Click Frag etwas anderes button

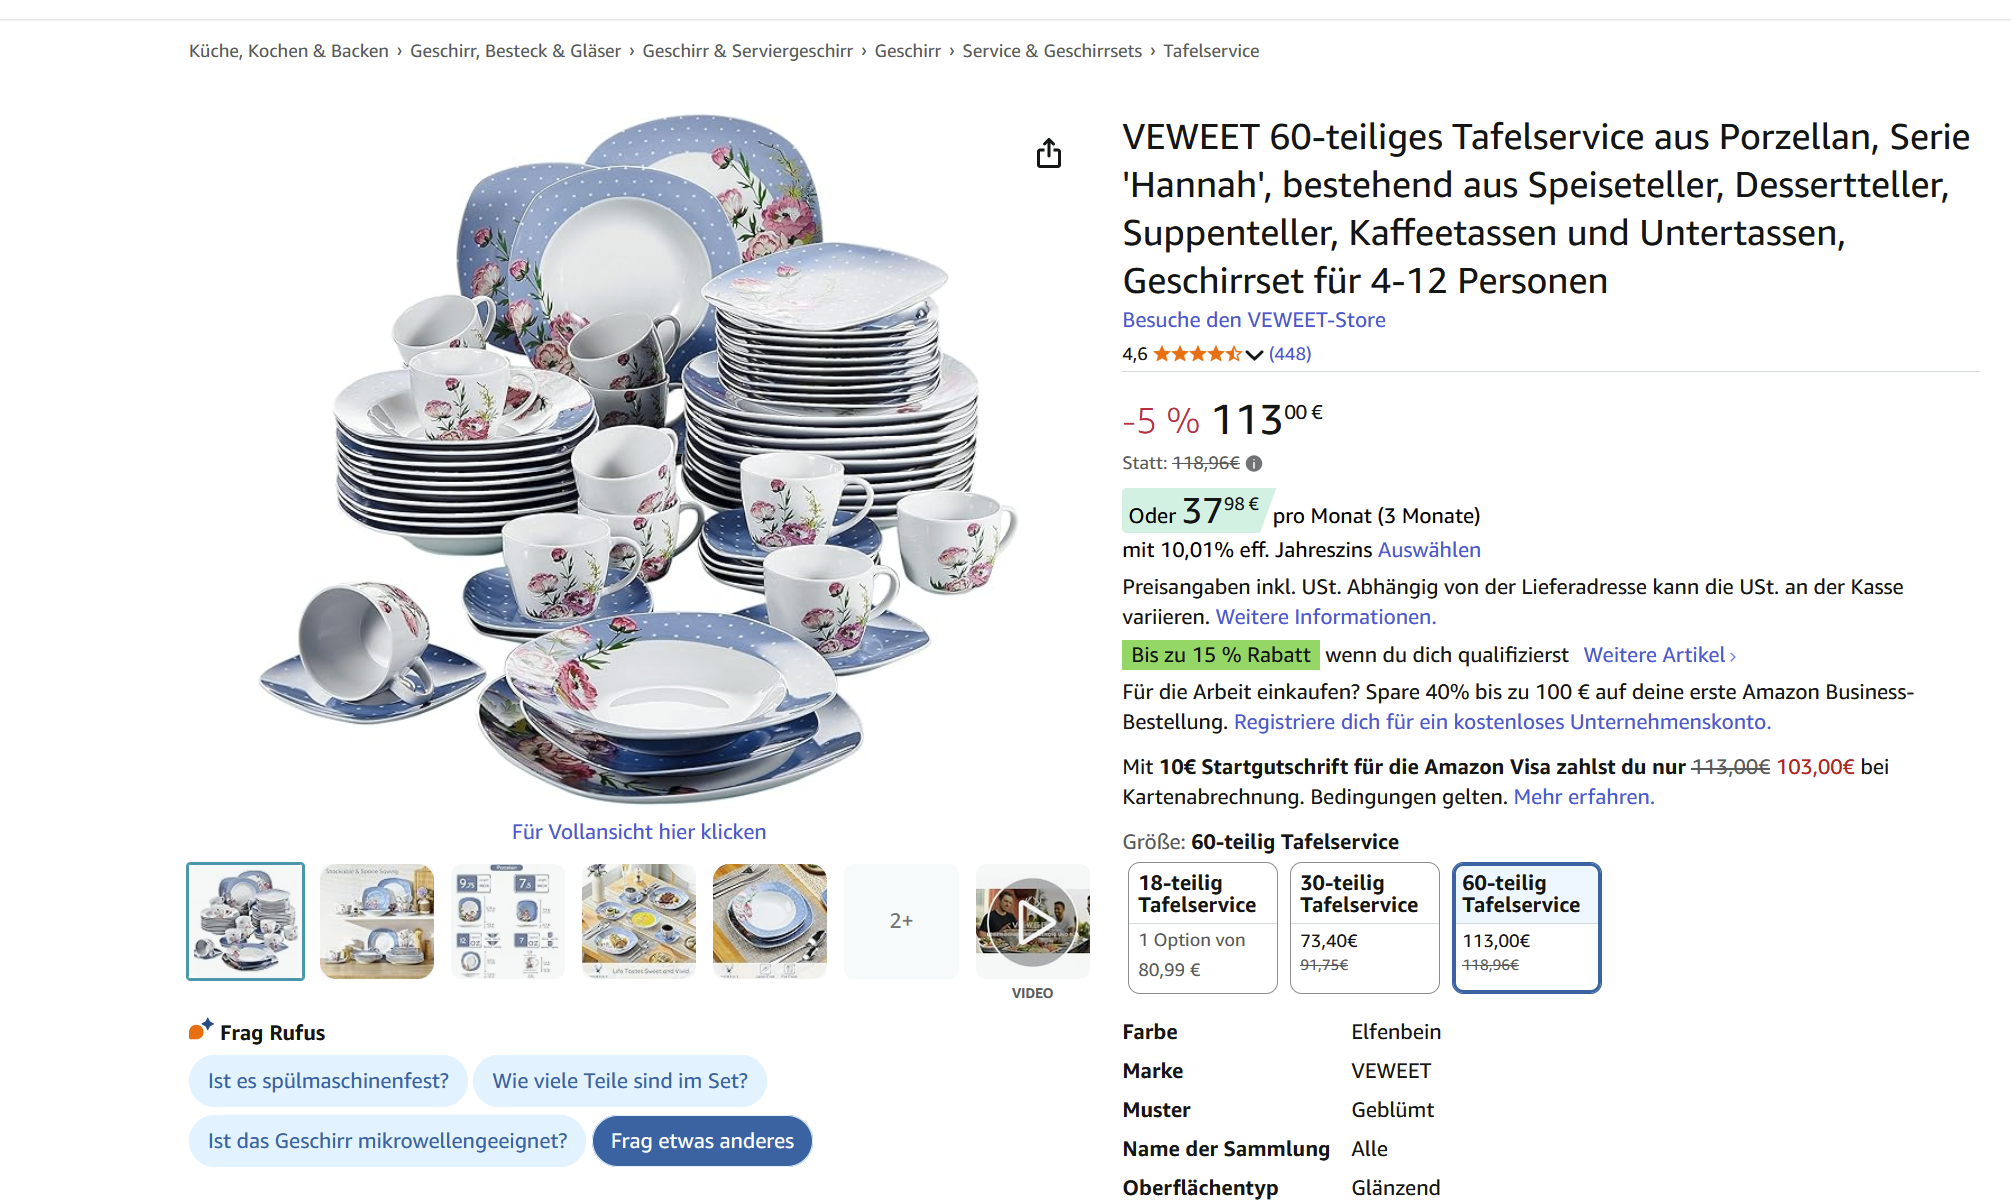coord(702,1141)
